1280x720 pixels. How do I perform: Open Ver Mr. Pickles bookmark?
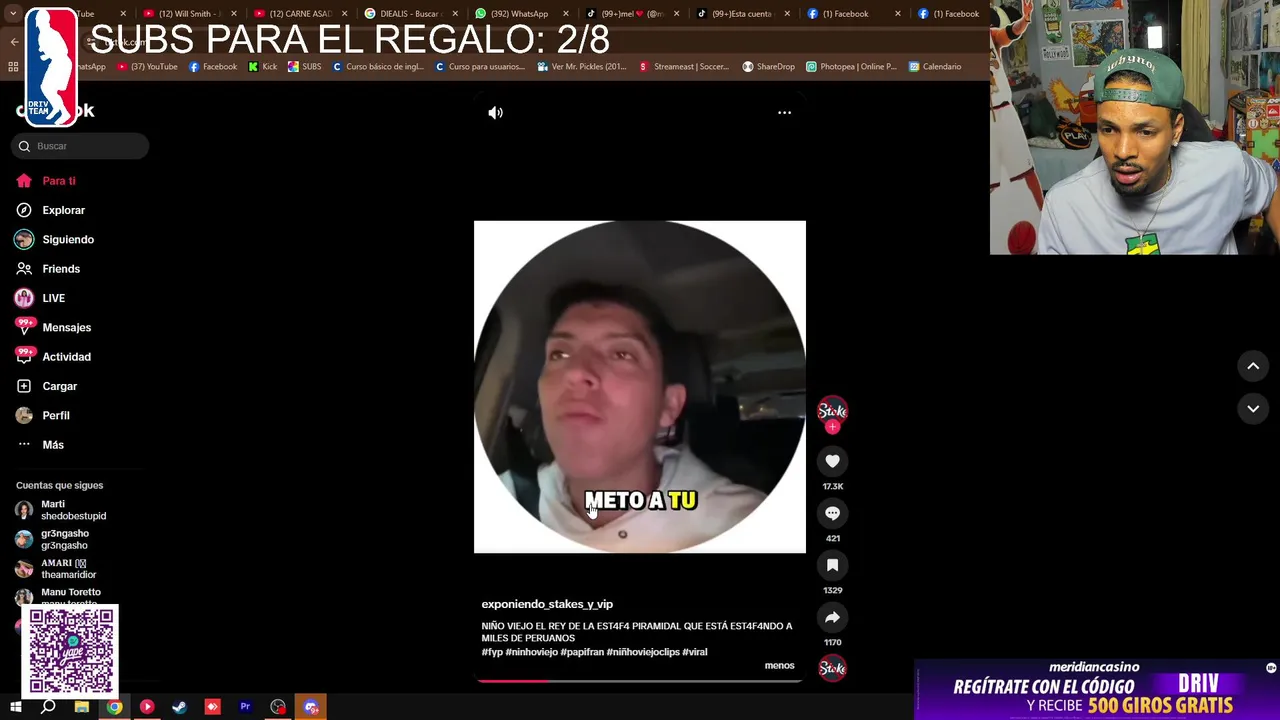point(582,67)
